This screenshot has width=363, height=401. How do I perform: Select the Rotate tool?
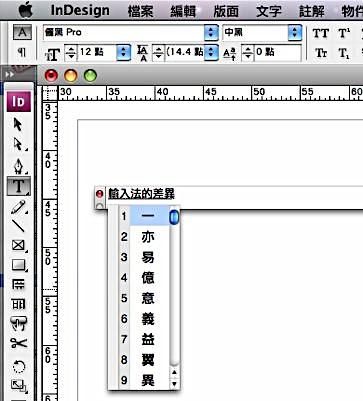[19, 367]
